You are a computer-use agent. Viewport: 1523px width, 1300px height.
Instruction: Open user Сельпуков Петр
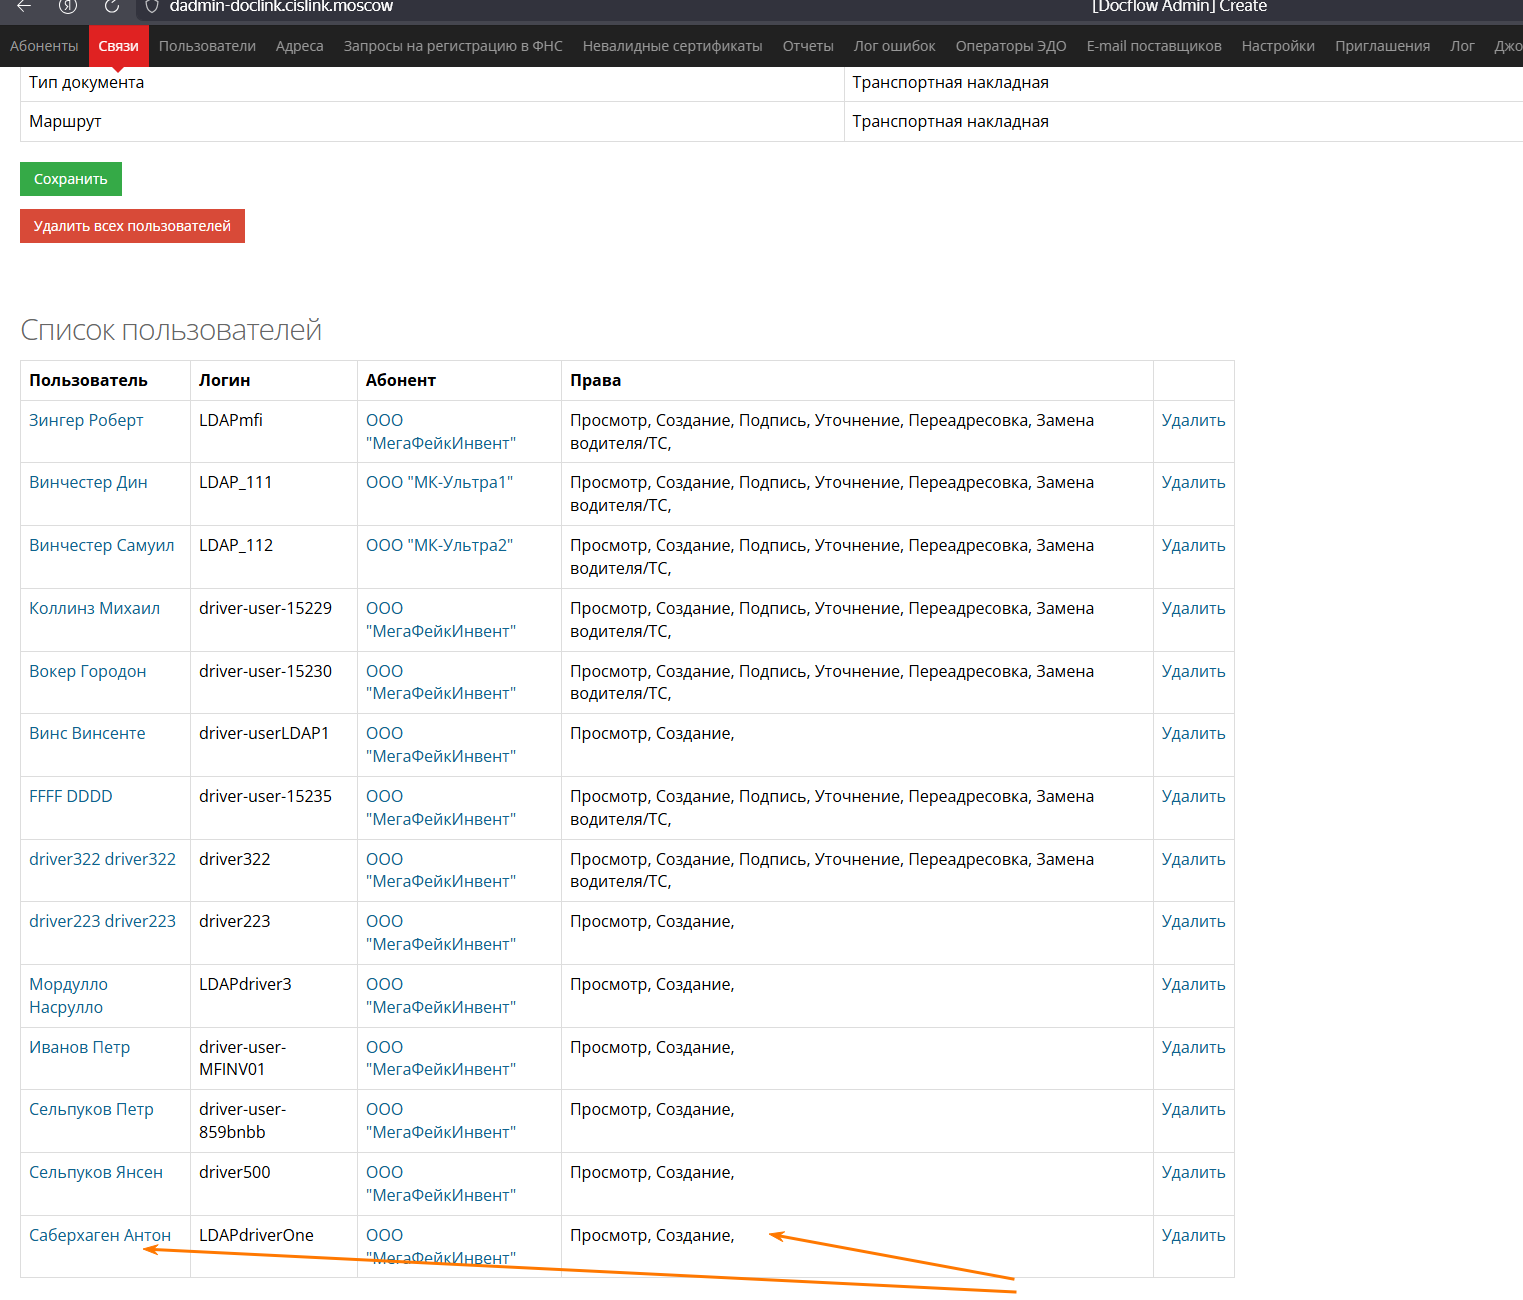[x=91, y=1109]
